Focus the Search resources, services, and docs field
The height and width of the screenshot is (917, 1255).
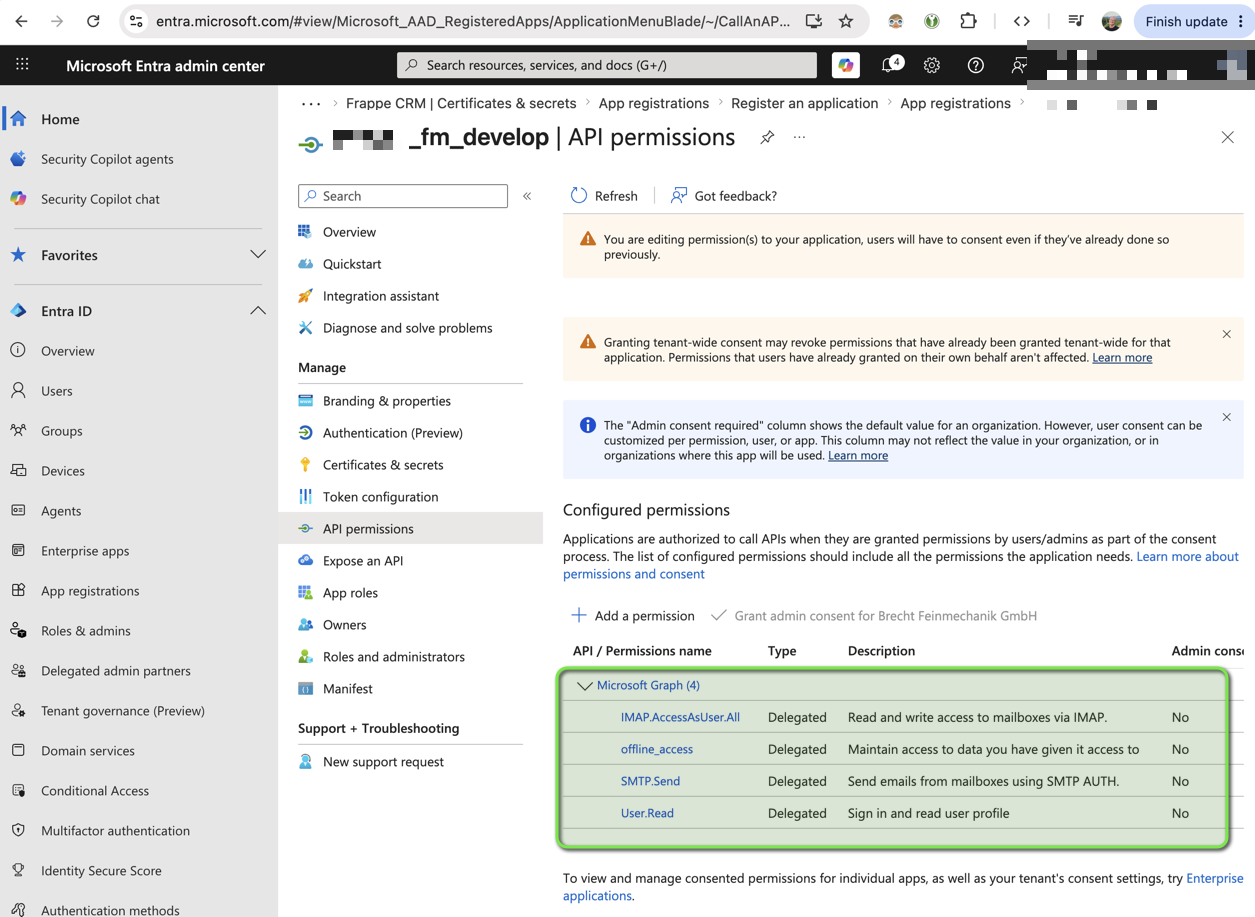[607, 65]
